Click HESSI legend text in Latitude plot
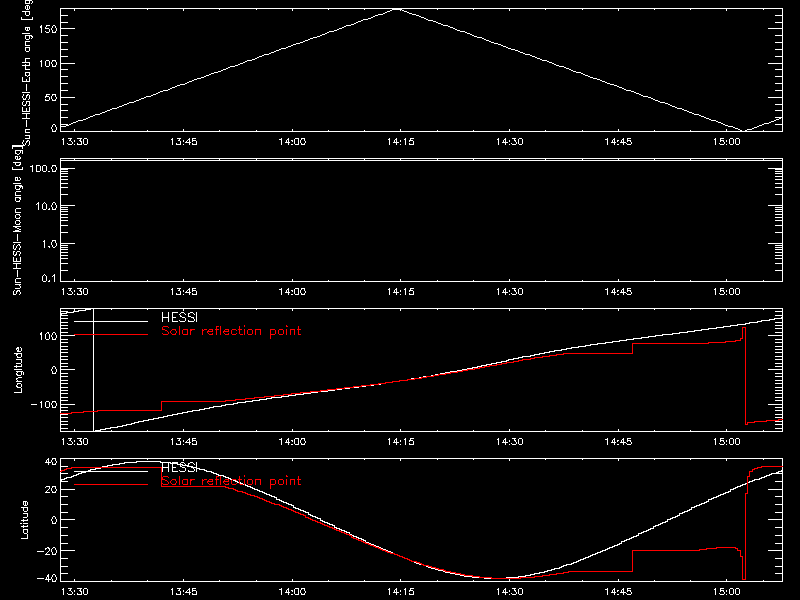 [x=179, y=467]
